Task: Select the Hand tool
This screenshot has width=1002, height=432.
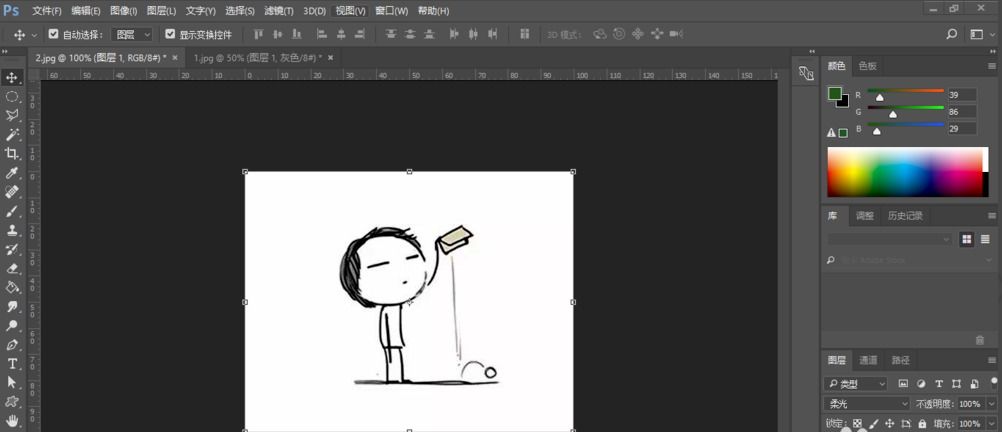Action: pos(12,421)
